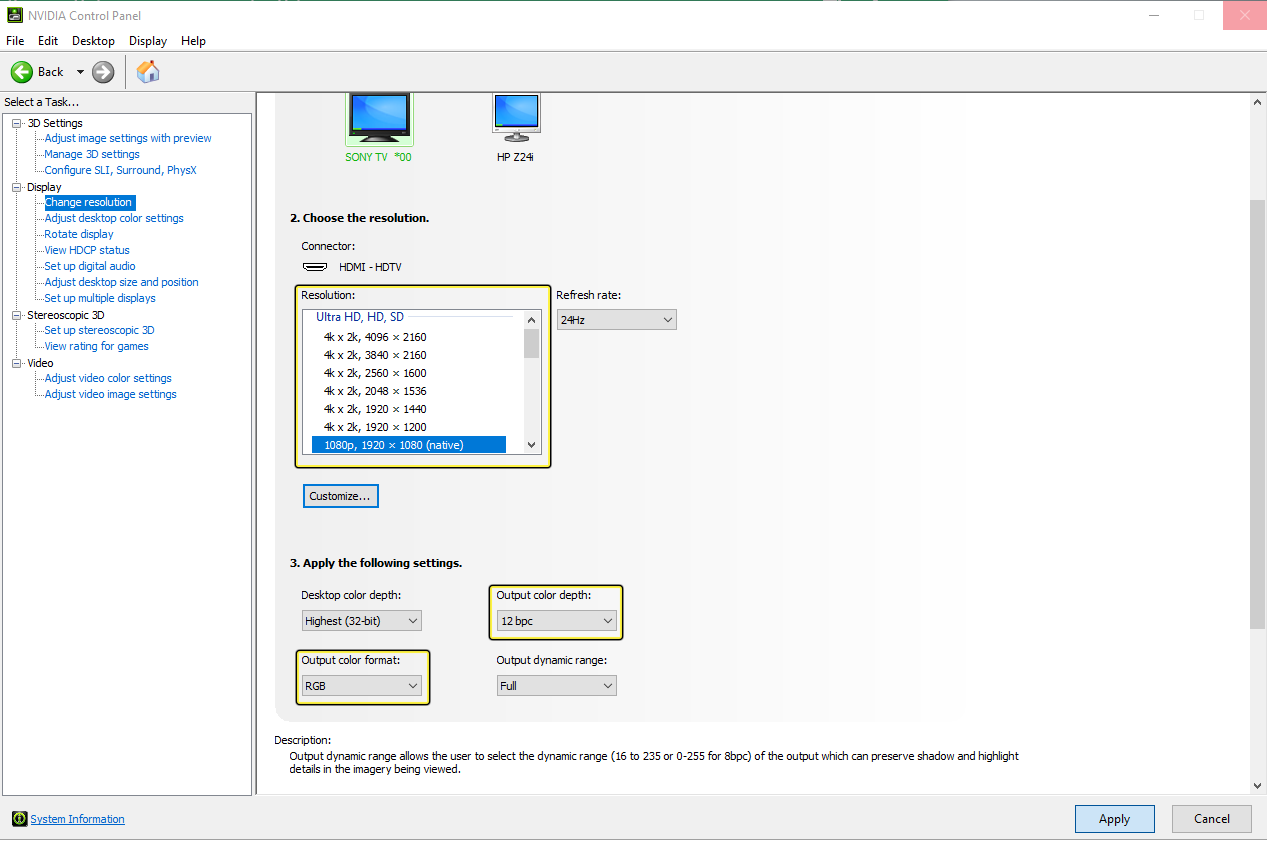1267x841 pixels.
Task: Open the File menu
Action: pos(15,41)
